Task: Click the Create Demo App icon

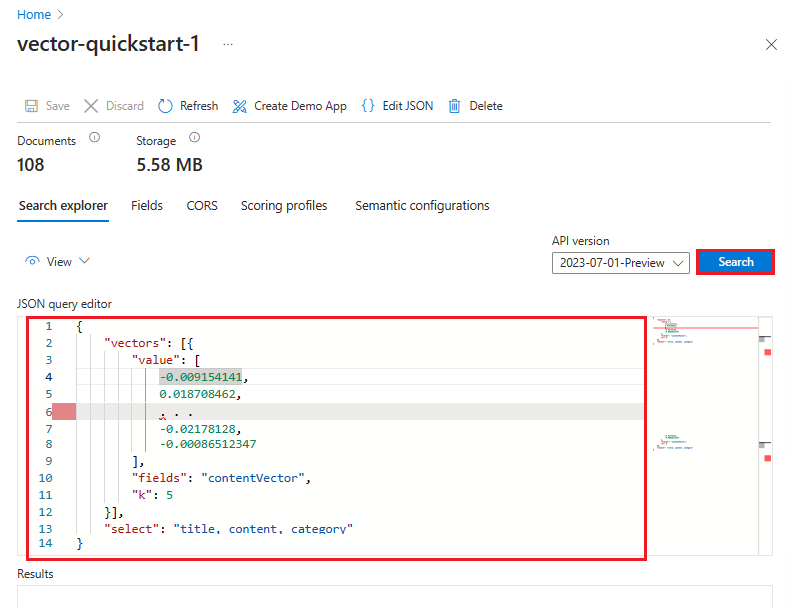Action: 240,106
